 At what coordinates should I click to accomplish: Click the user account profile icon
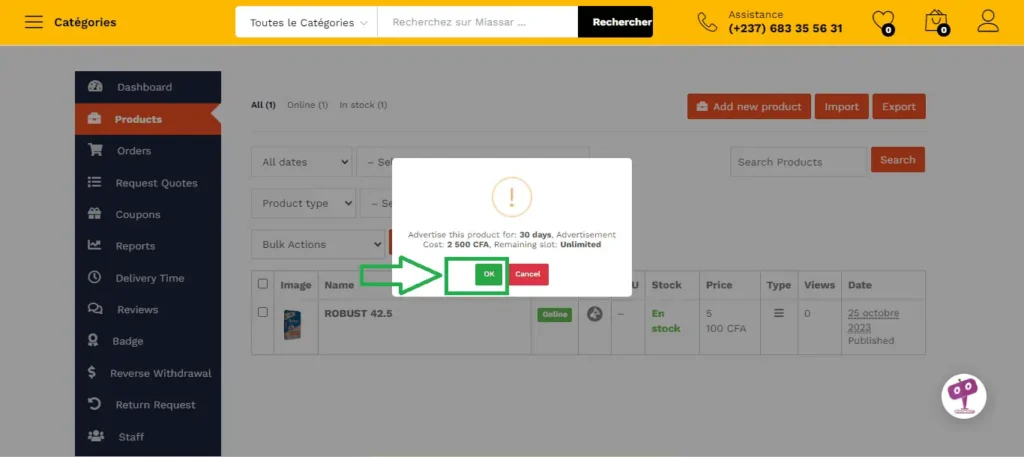click(x=988, y=21)
